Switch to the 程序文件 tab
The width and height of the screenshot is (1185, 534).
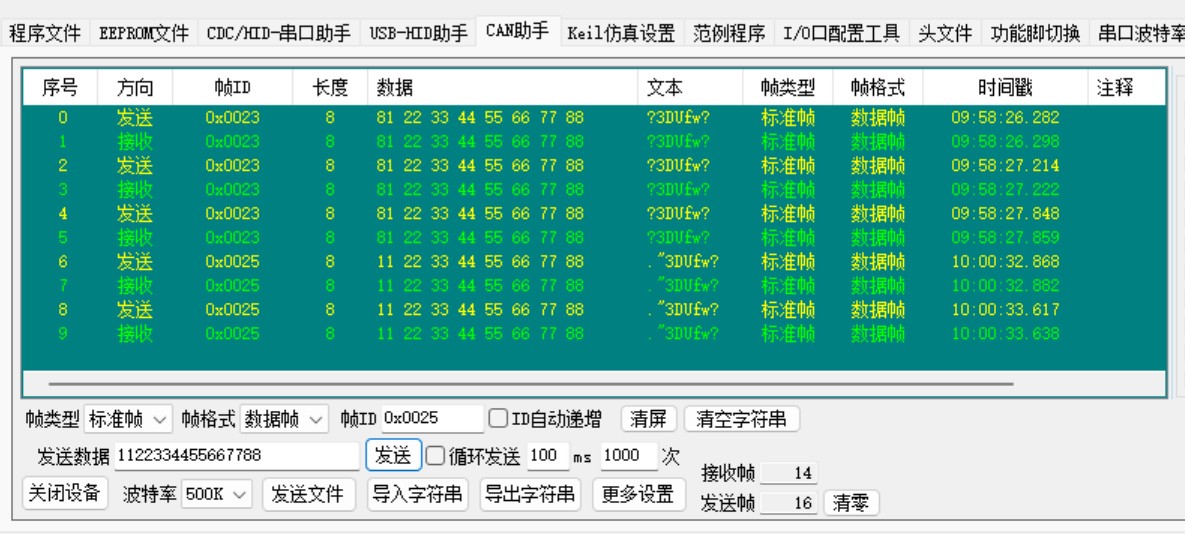pyautogui.click(x=45, y=33)
